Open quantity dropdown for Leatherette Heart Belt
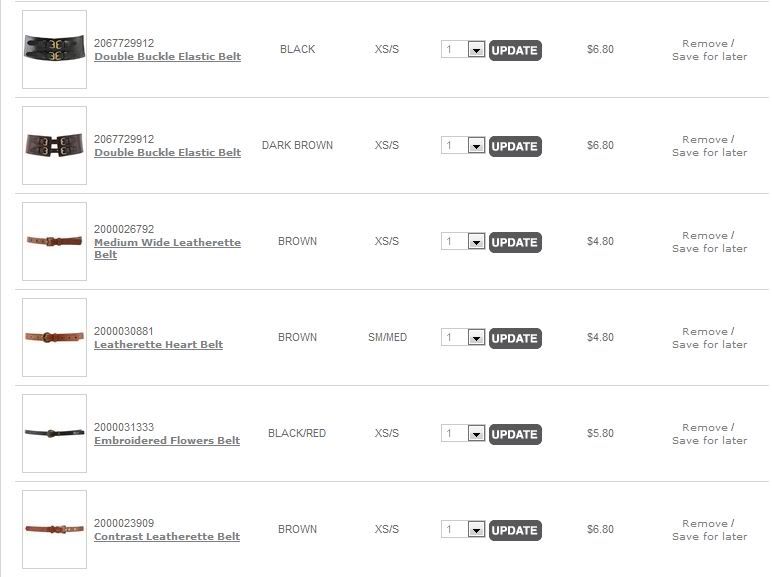The width and height of the screenshot is (772, 577). (476, 338)
